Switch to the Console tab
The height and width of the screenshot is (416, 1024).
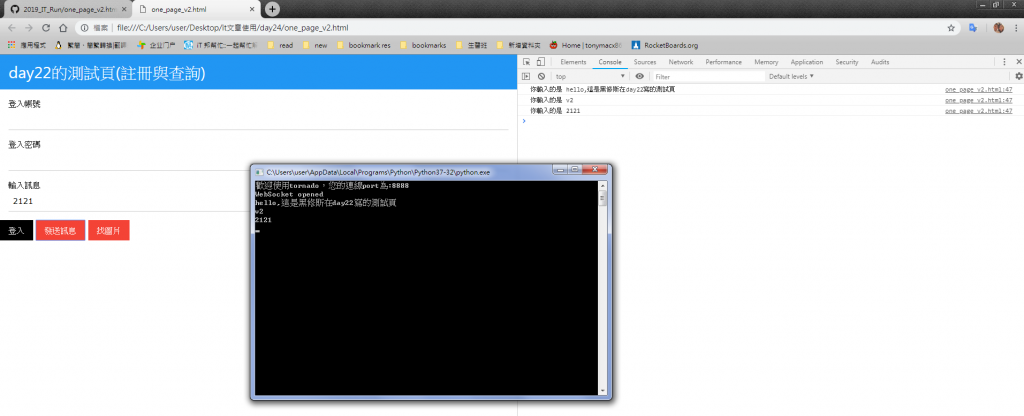(x=610, y=62)
